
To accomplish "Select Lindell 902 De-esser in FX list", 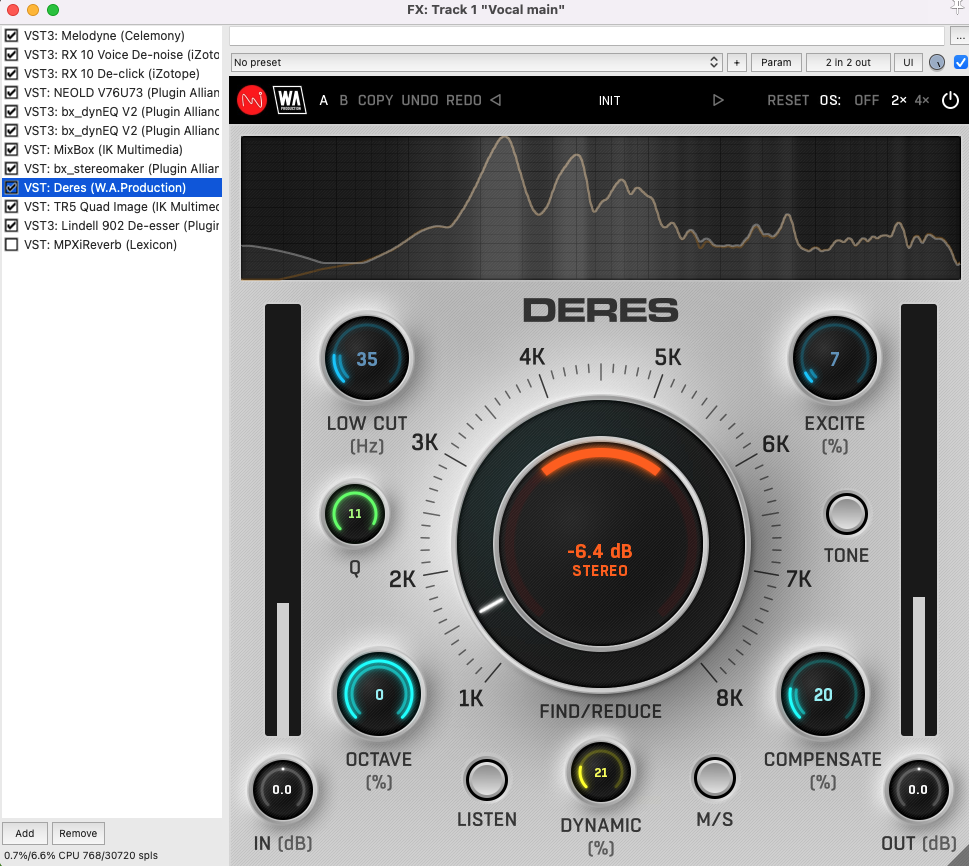I will point(122,226).
